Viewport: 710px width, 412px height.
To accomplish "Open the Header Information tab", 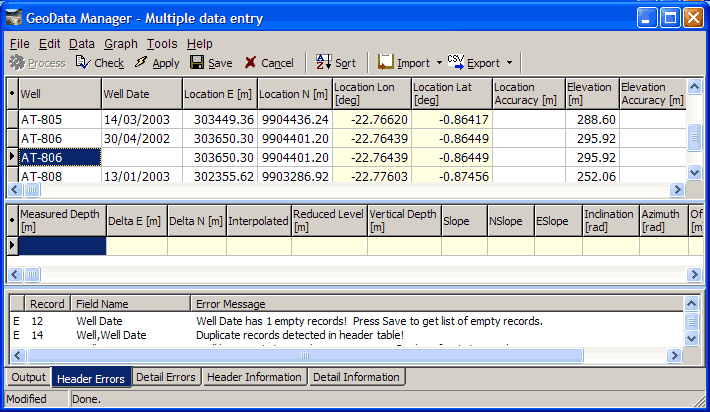I will [254, 377].
